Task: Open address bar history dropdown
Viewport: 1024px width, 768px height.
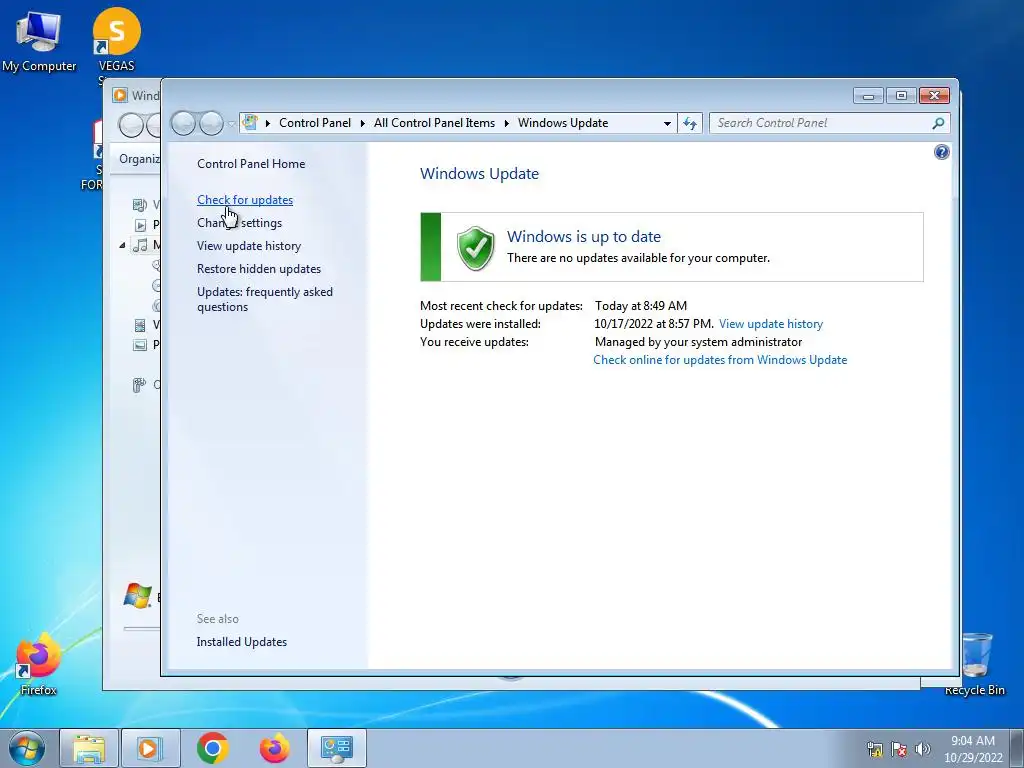Action: (667, 123)
